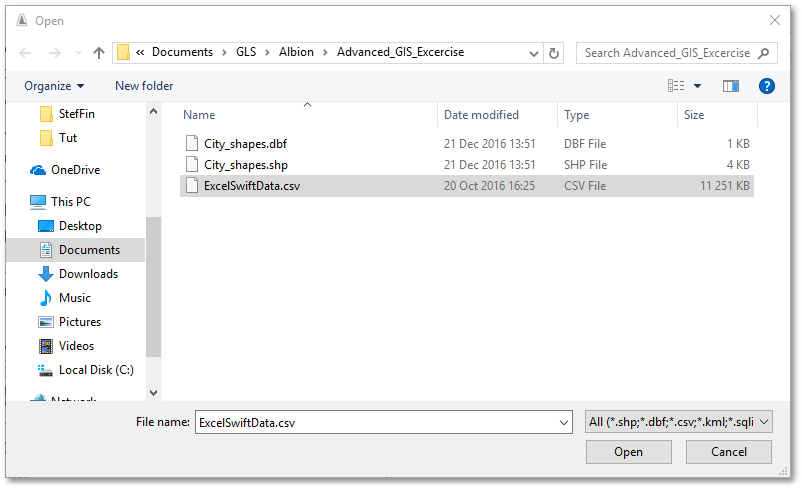Click the search magnifier icon

(763, 53)
